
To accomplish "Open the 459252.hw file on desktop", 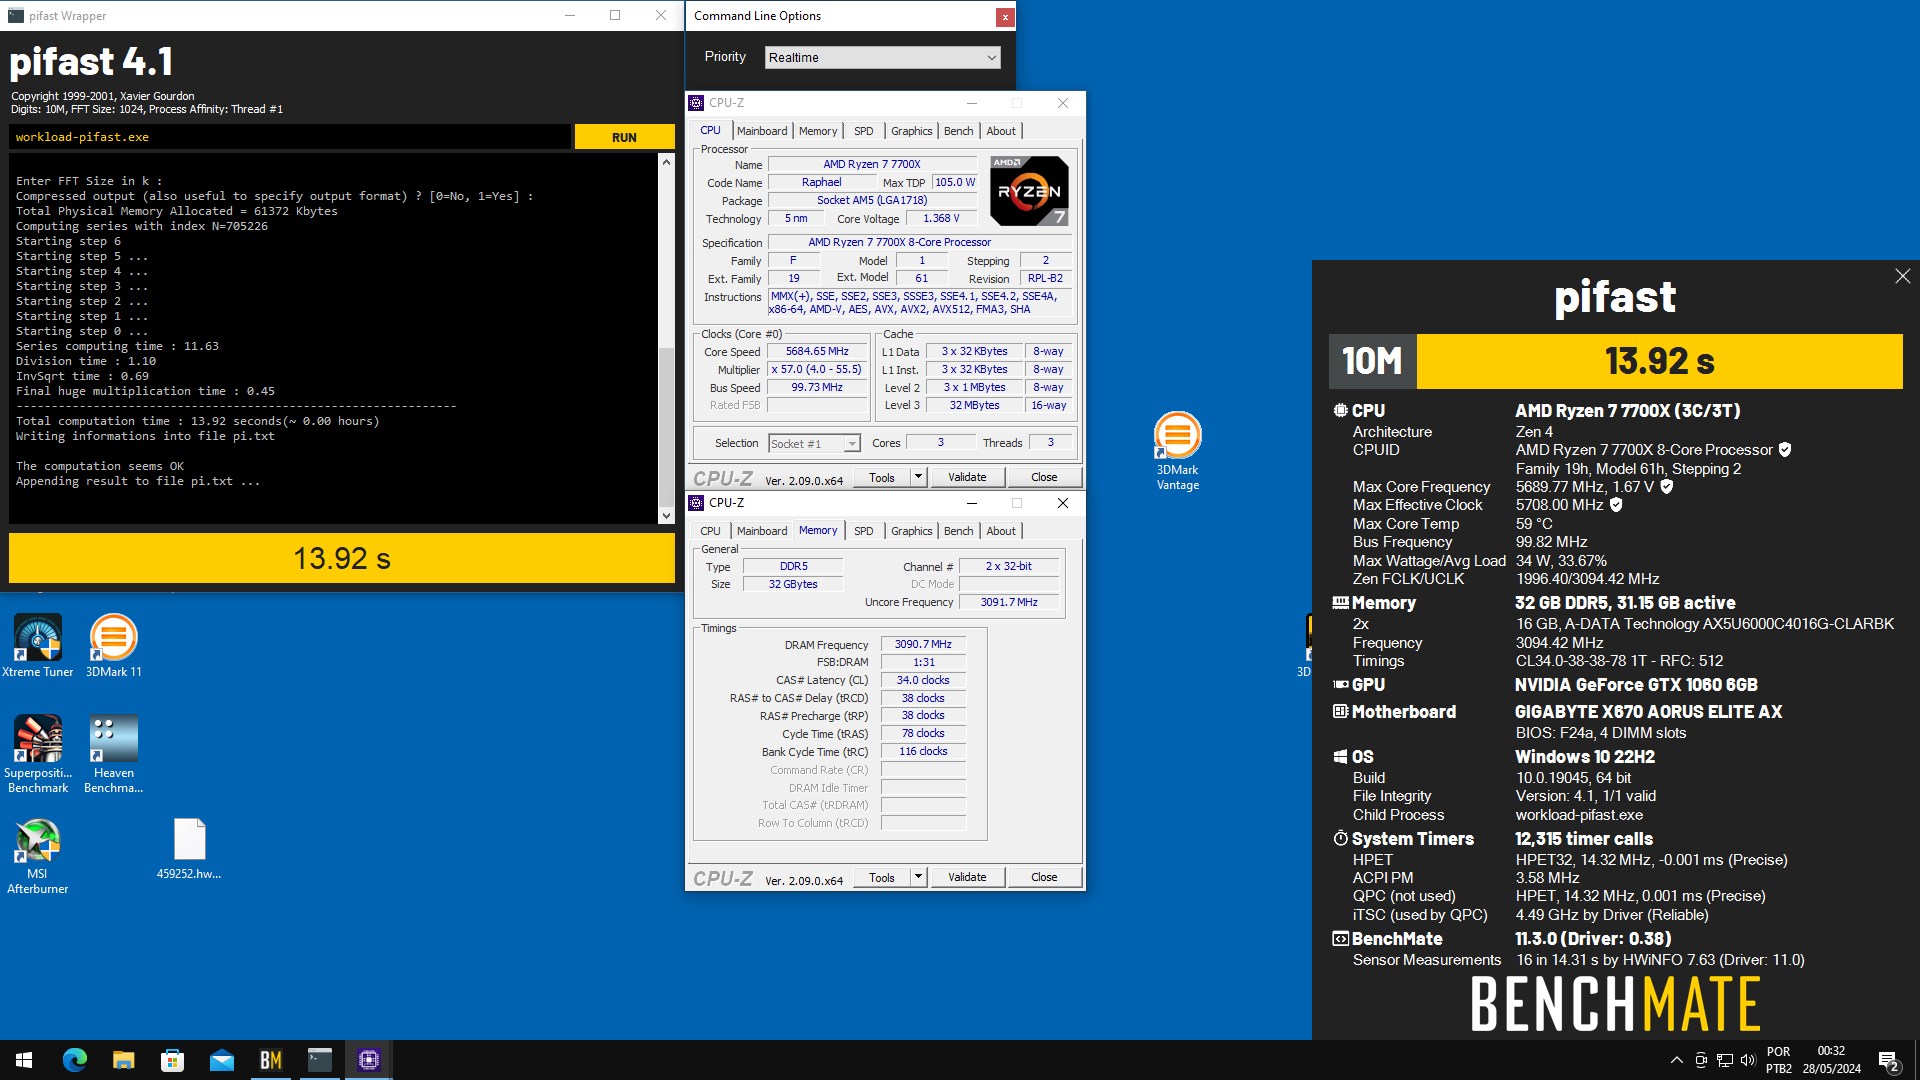I will [189, 849].
